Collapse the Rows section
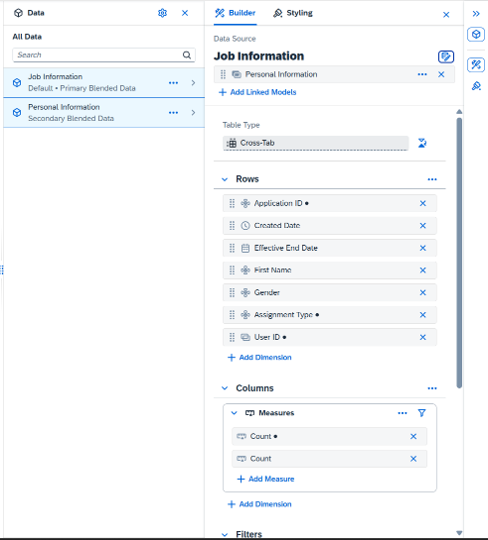Image resolution: width=488 pixels, height=540 pixels. (225, 179)
